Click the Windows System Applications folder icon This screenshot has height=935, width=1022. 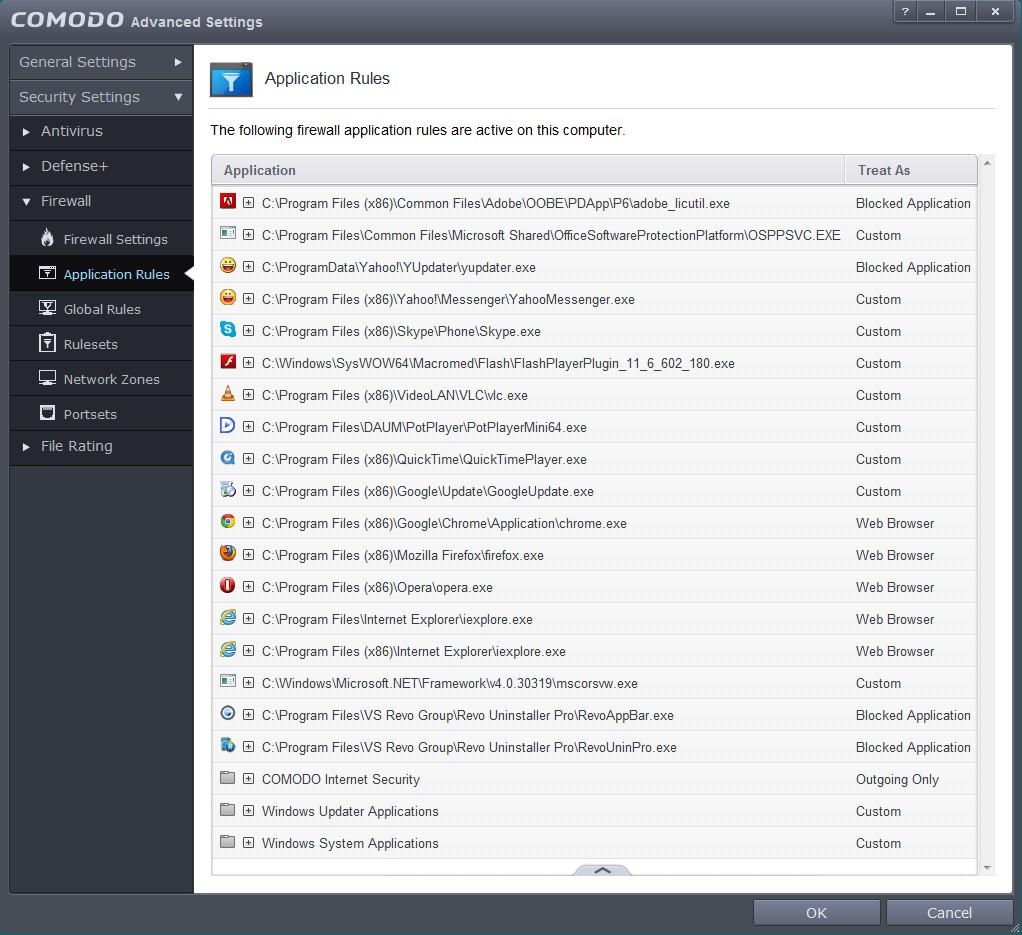point(227,841)
